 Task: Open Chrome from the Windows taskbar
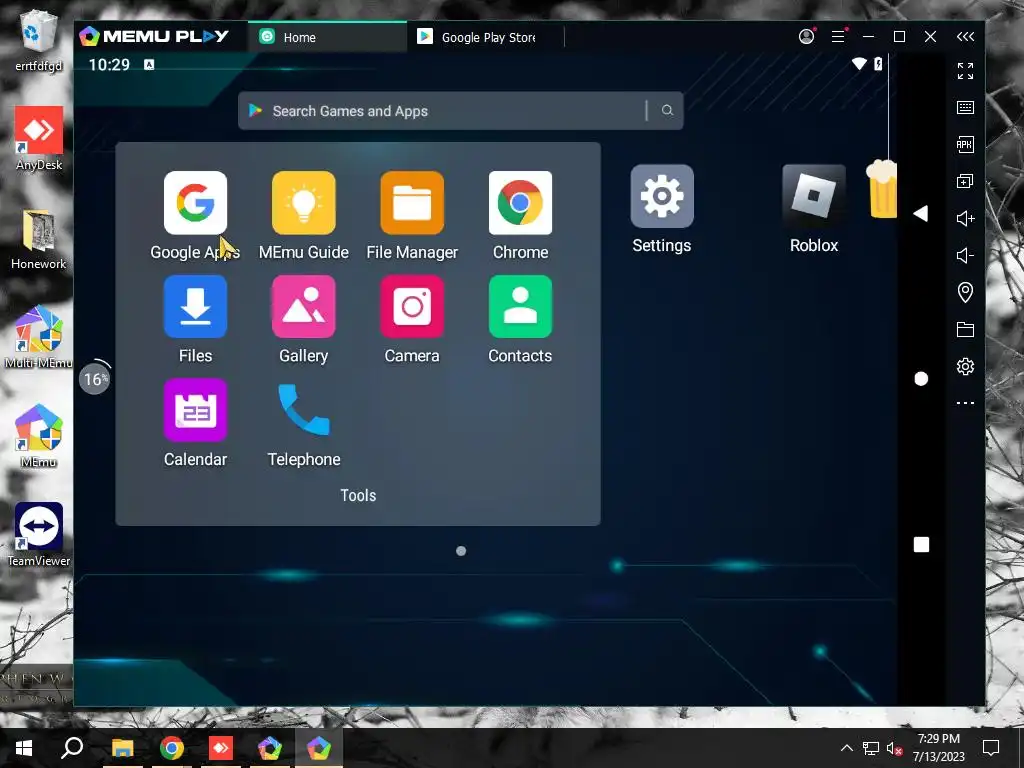coord(172,748)
